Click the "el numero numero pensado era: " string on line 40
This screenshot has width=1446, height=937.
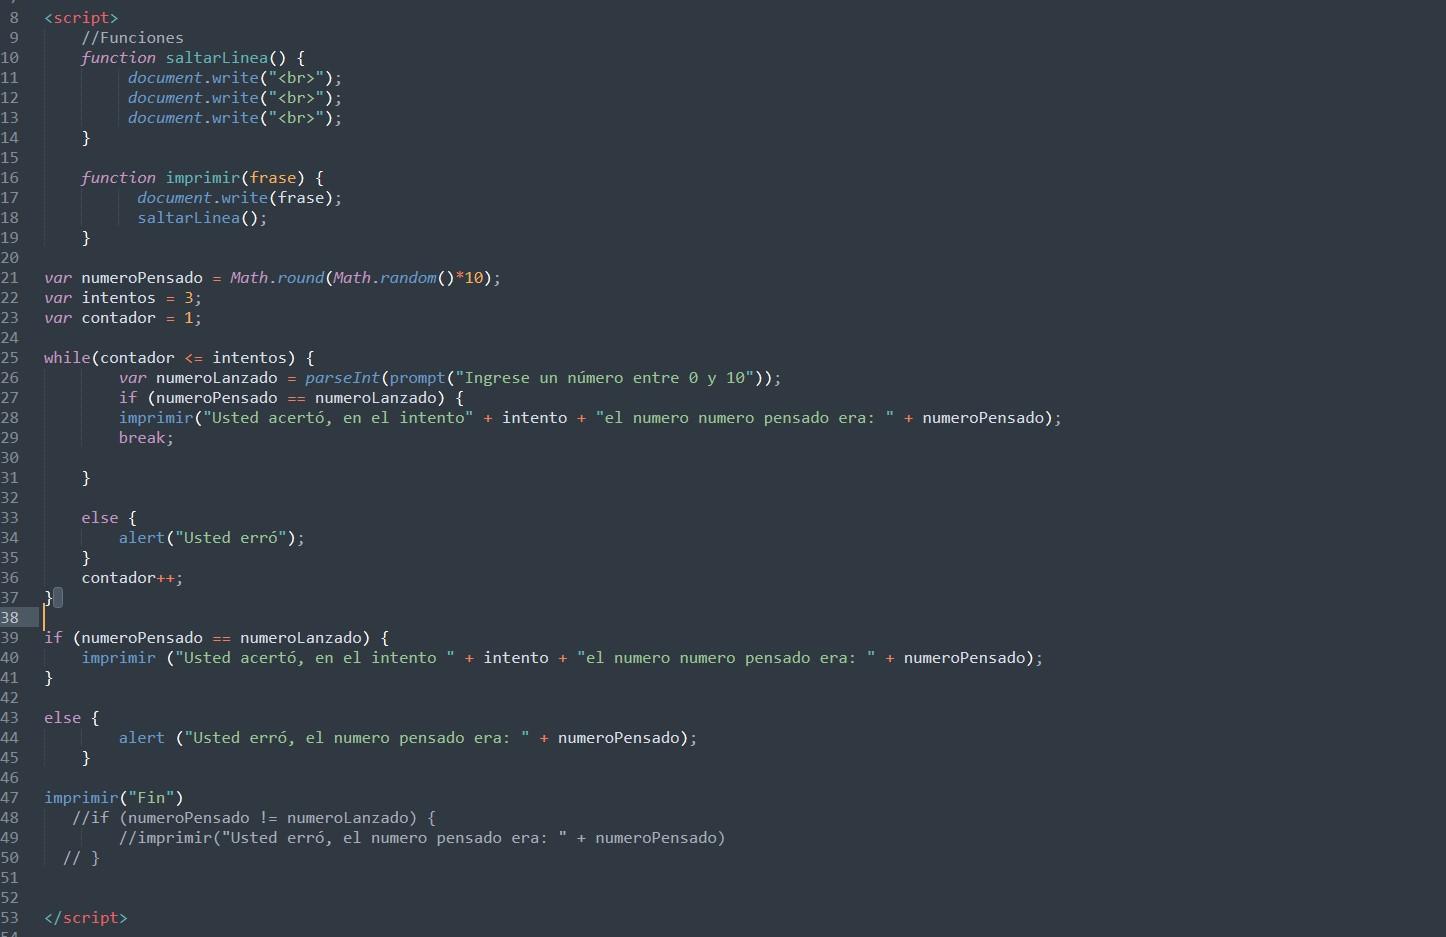[x=726, y=658]
